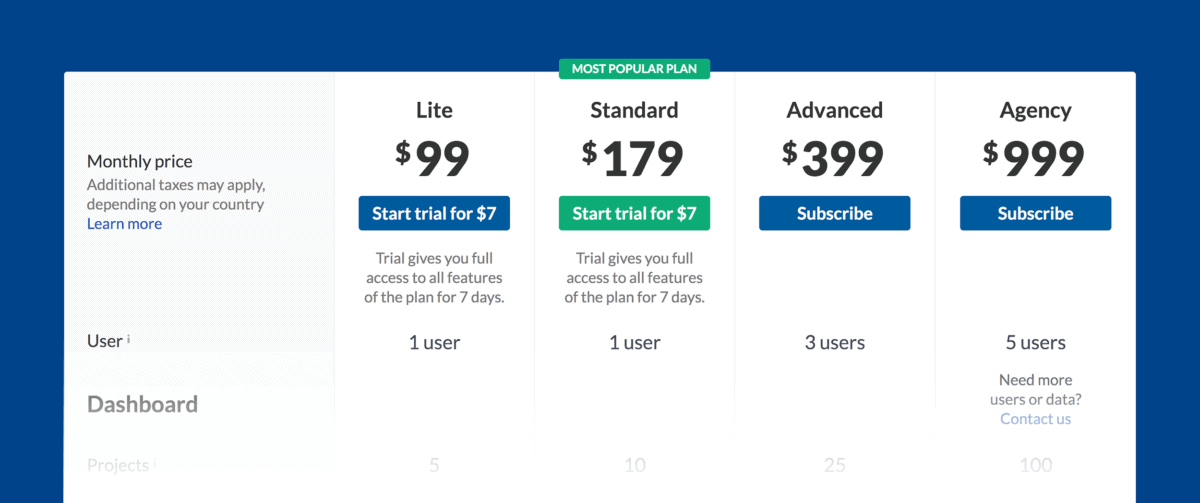Click the $999 Agency price
Viewport: 1200px width, 503px height.
point(1033,158)
